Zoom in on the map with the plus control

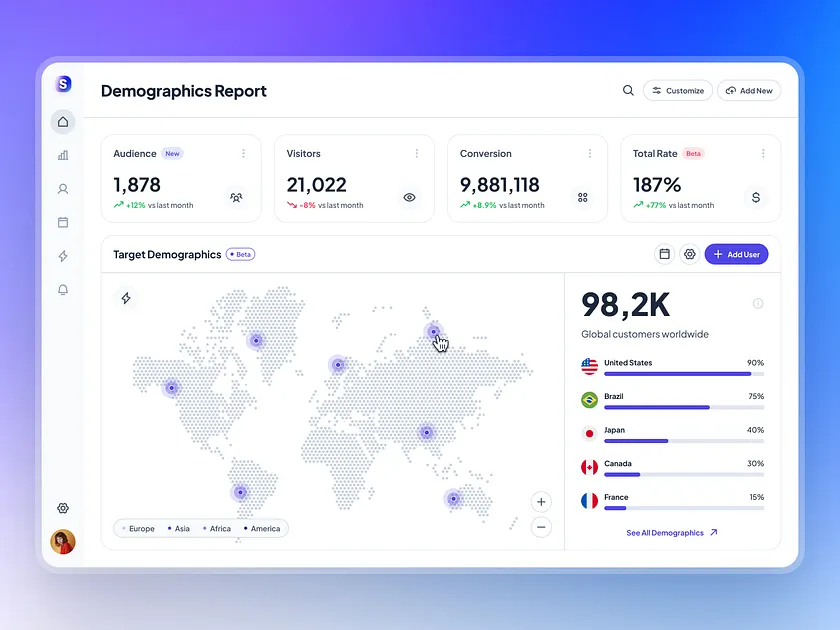coord(541,501)
